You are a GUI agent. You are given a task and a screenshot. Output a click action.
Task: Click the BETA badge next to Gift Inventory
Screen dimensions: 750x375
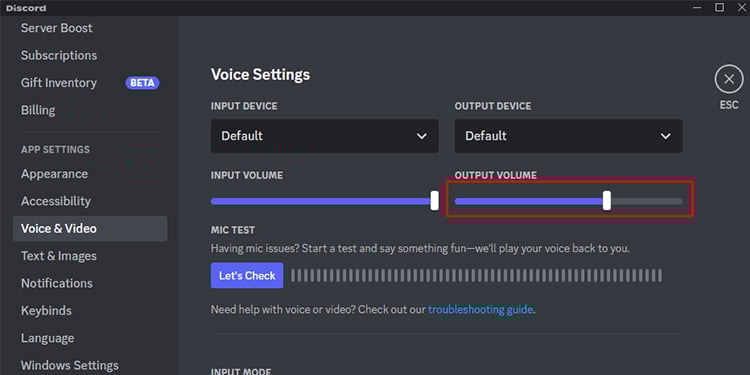(142, 83)
